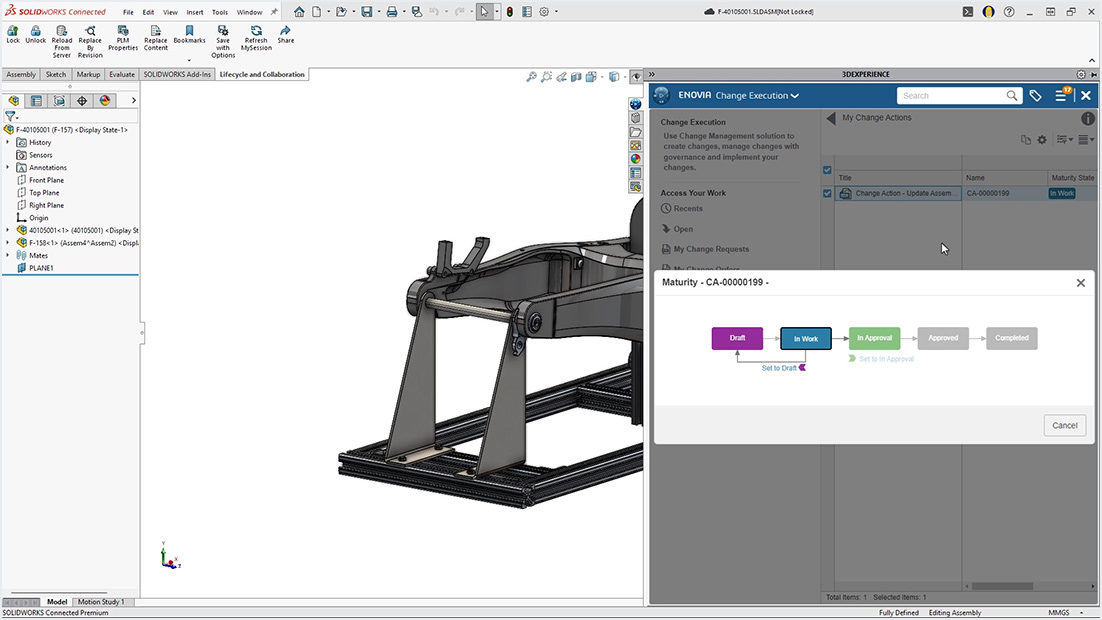Screen dimensions: 1102x620
Task: Uncheck the Change Action - Update Assem row checkbox
Action: (x=827, y=193)
